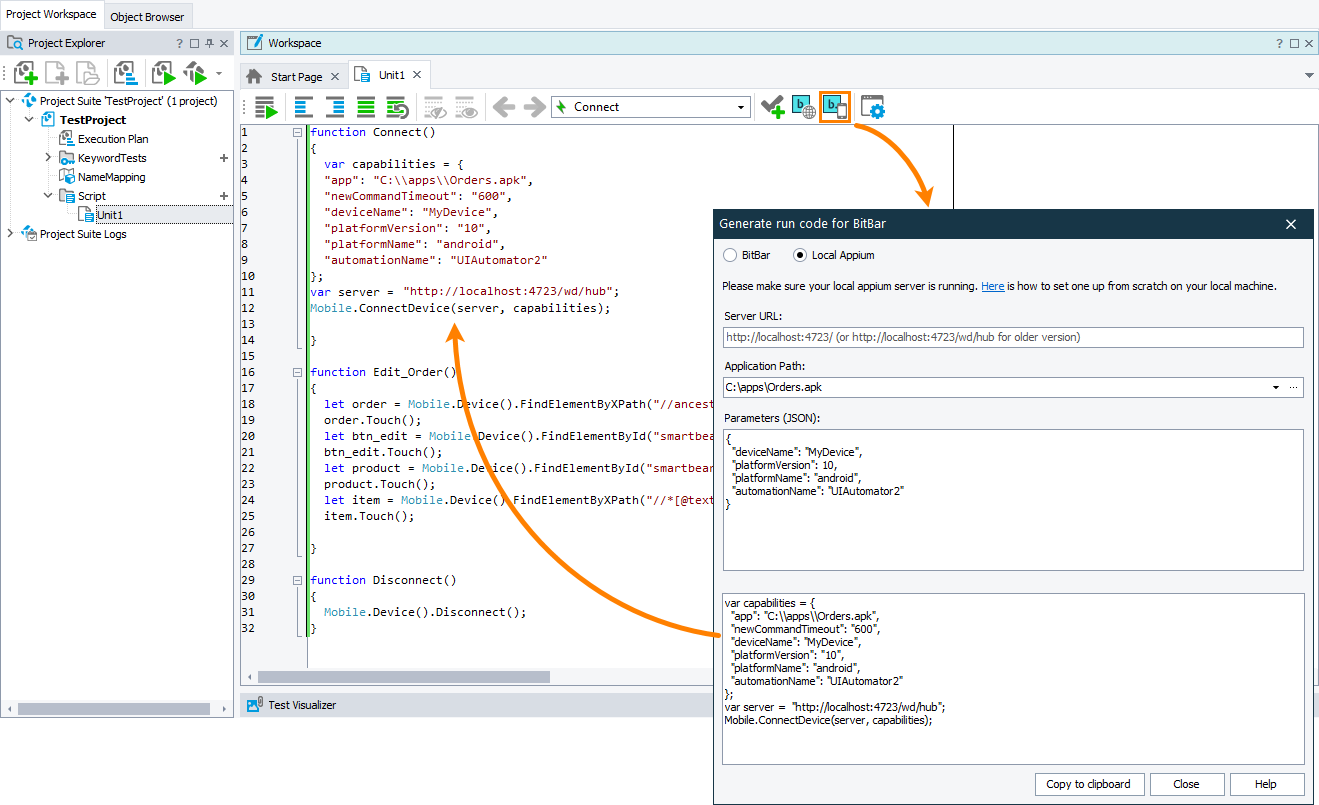Expand the KeywordTests tree node
Image resolution: width=1319 pixels, height=805 pixels.
(48, 158)
